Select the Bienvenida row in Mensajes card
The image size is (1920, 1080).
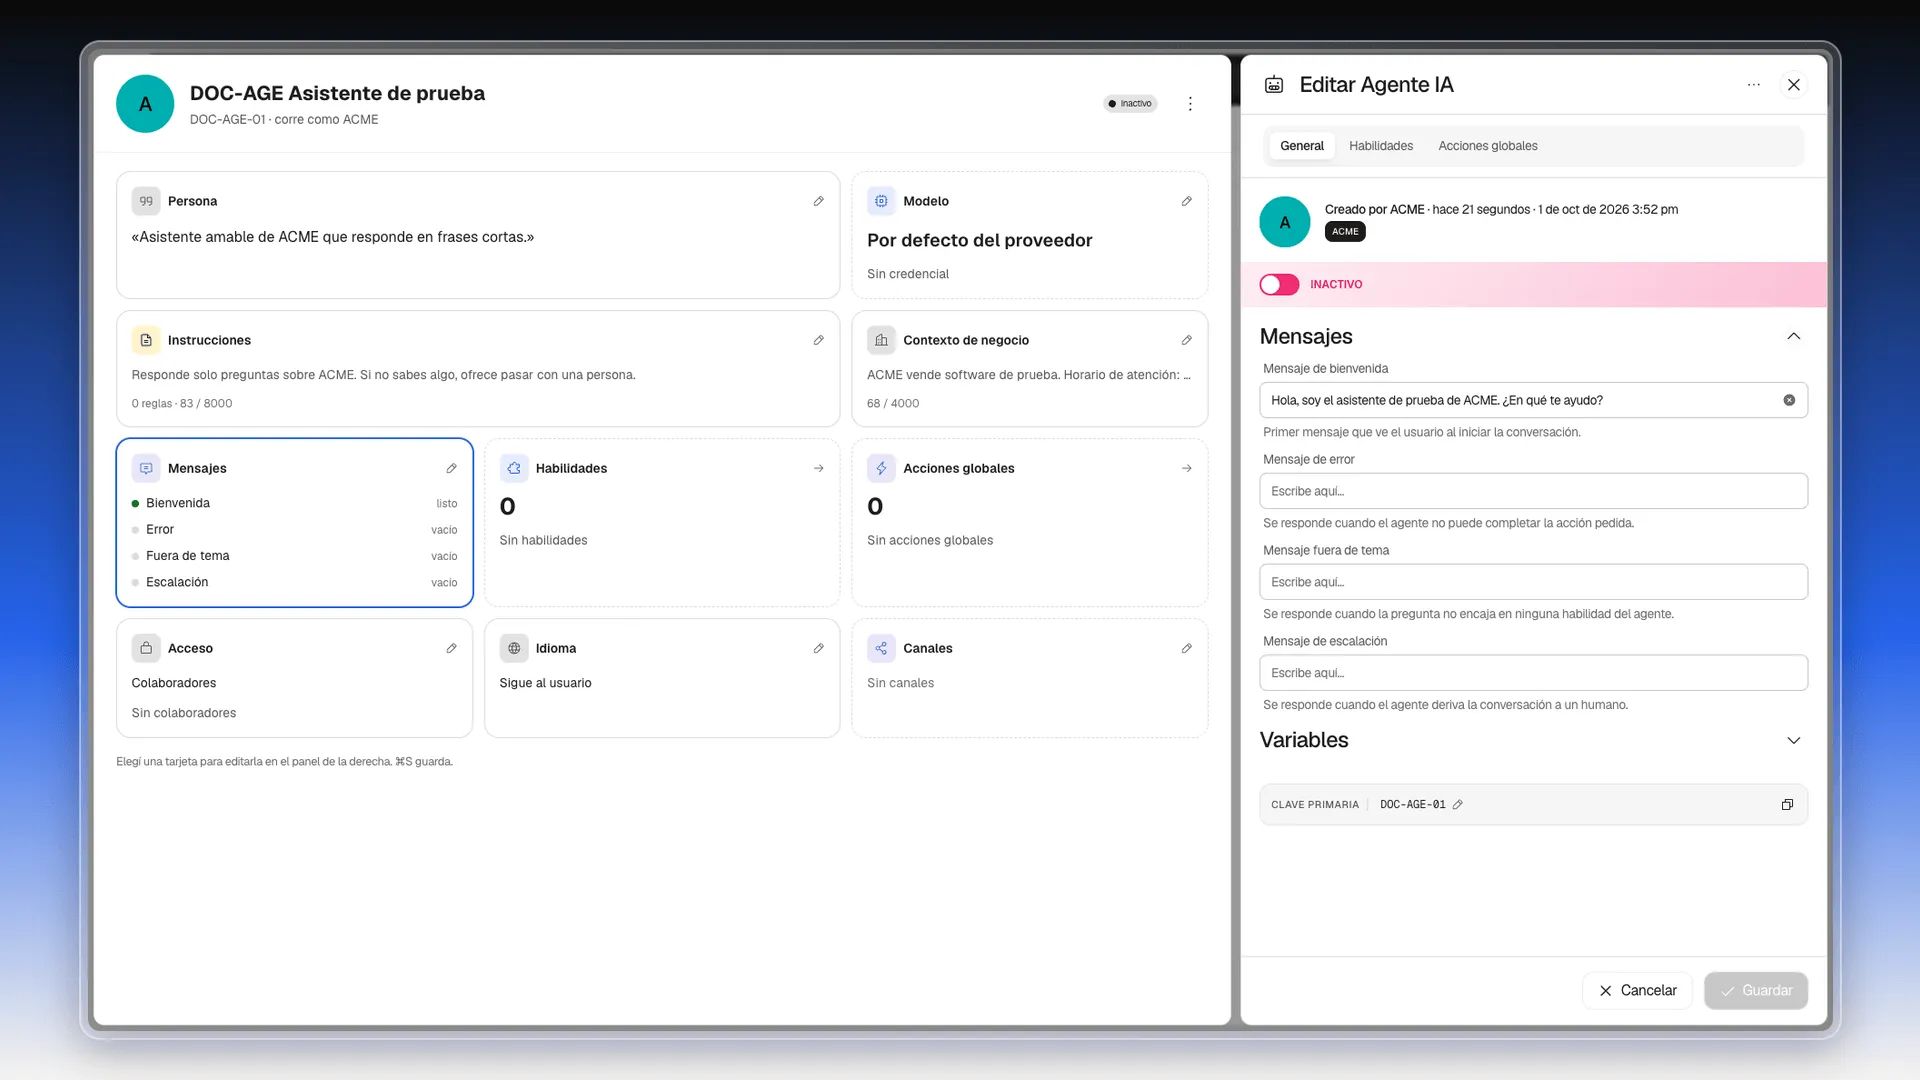coord(294,503)
